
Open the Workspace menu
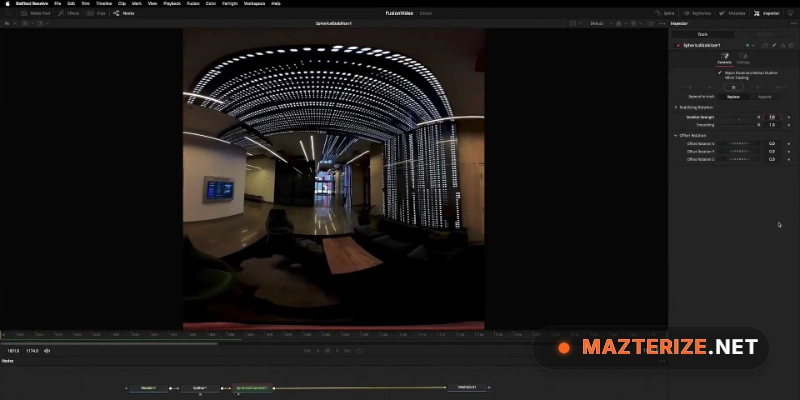click(254, 3)
